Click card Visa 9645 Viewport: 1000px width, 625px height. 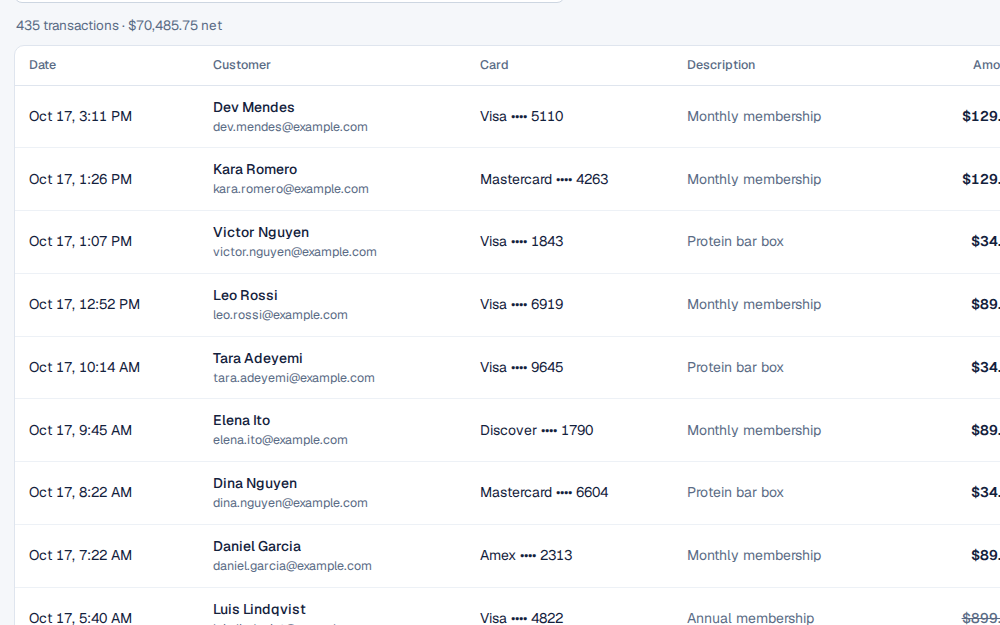pos(522,367)
